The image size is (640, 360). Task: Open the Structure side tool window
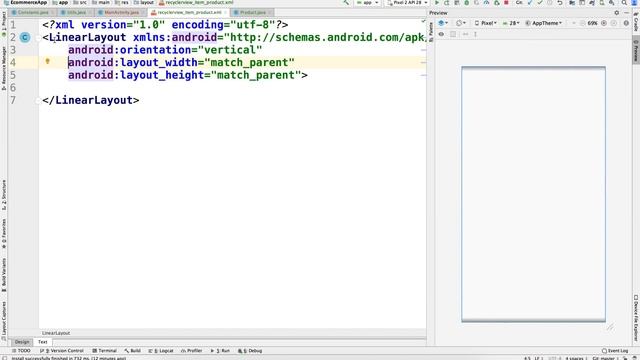(x=4, y=195)
